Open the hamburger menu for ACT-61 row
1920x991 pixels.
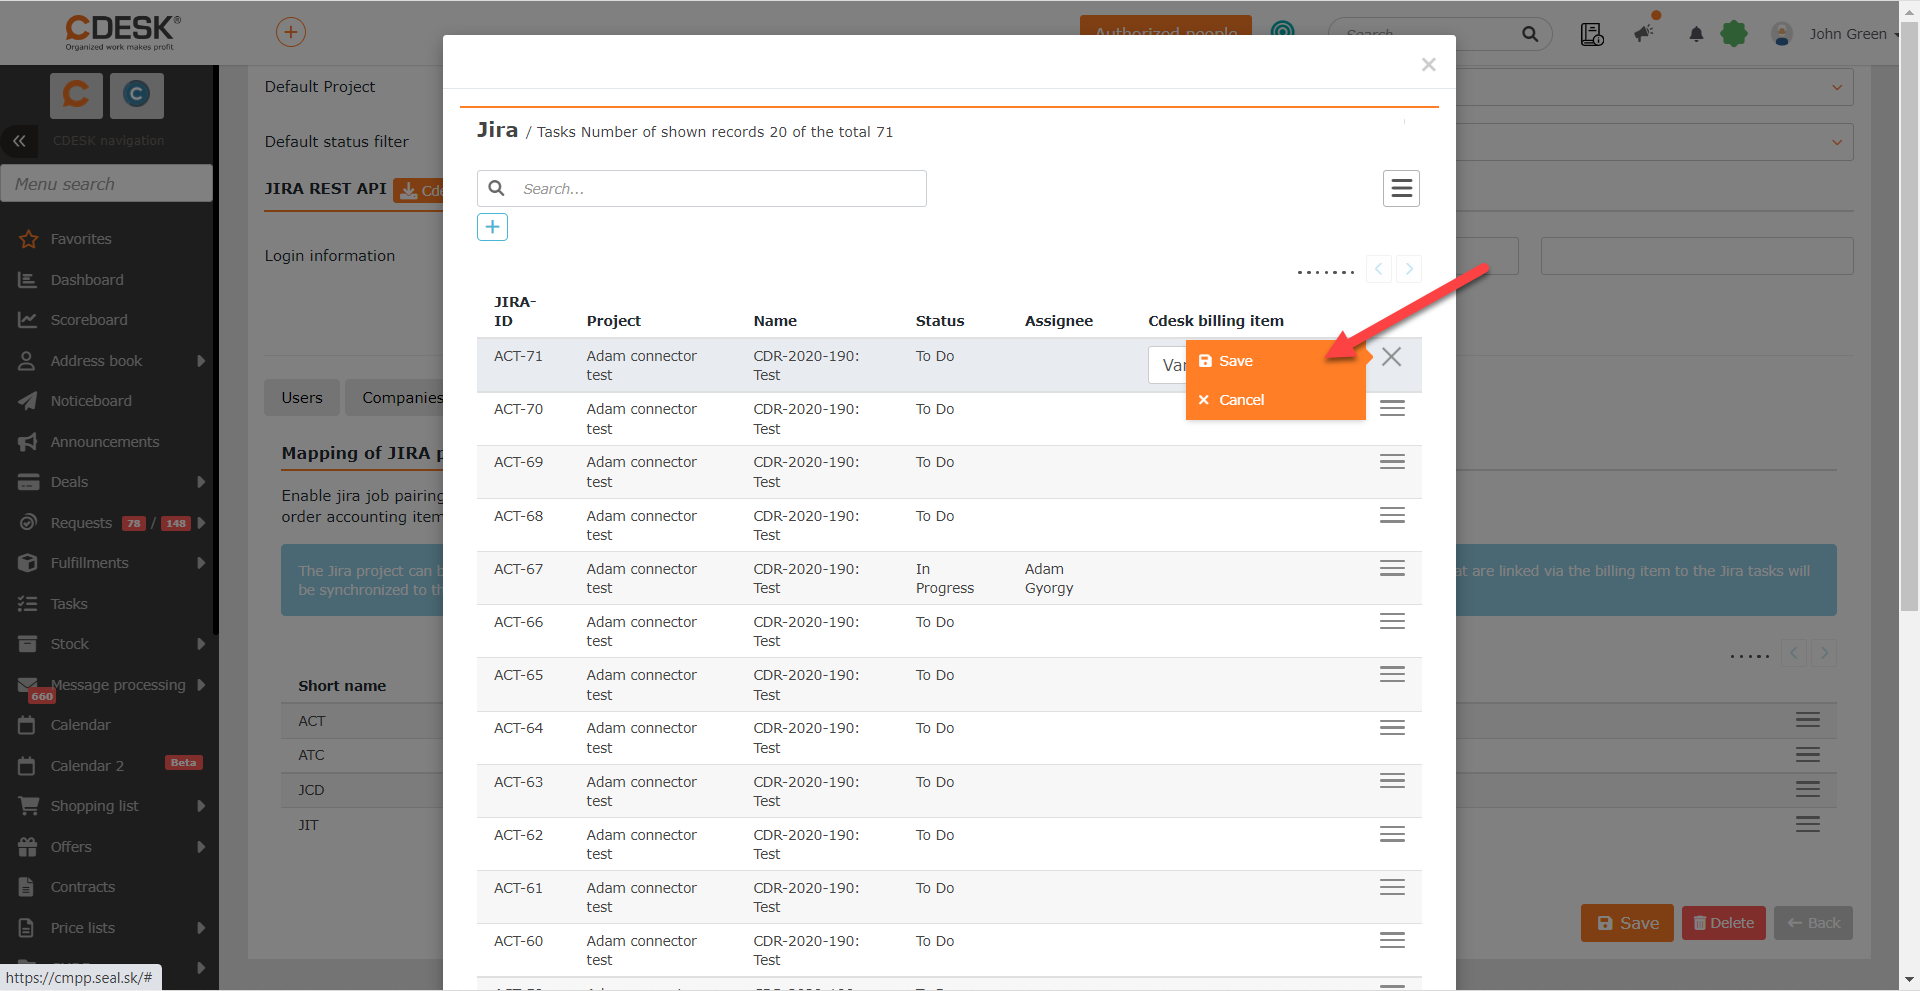coord(1392,887)
